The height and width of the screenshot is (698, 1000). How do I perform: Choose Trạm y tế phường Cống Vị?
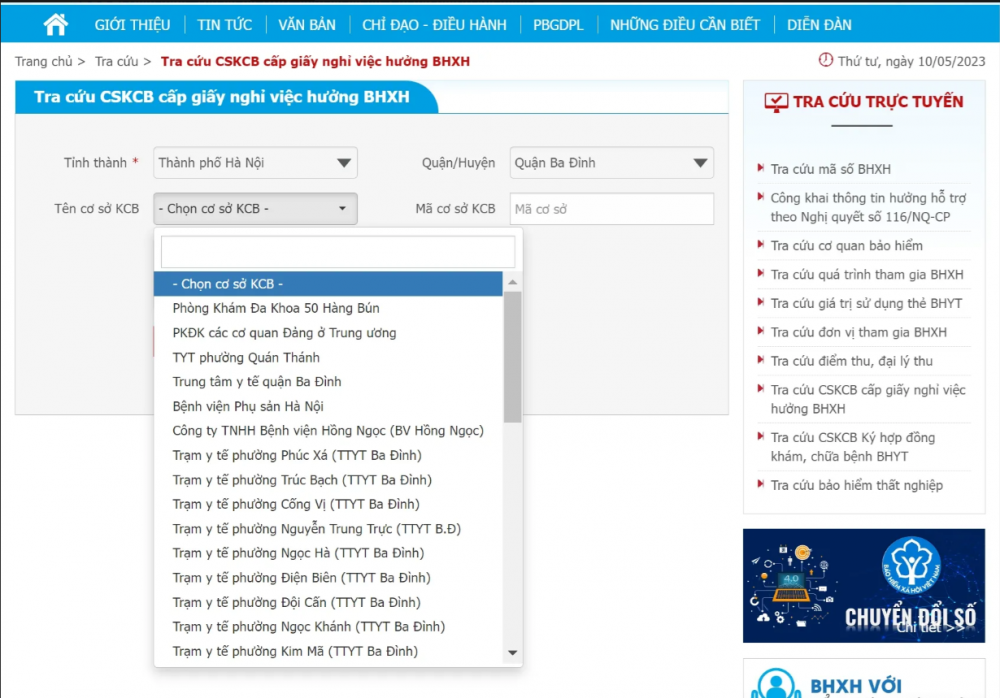(328, 504)
